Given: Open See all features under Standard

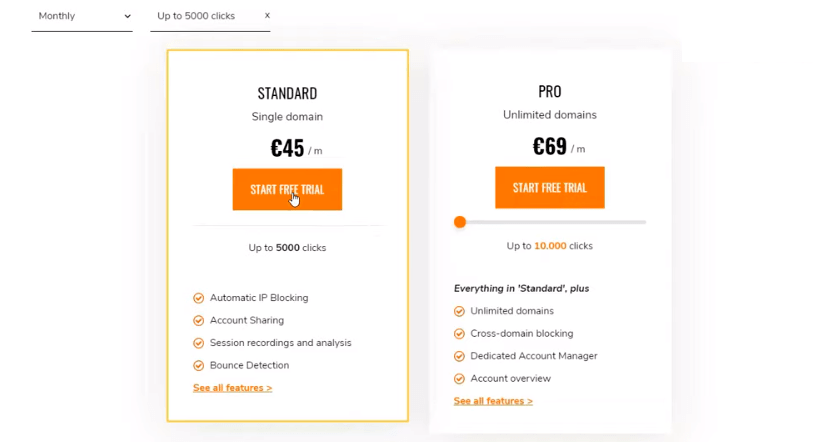Looking at the screenshot, I should point(232,388).
